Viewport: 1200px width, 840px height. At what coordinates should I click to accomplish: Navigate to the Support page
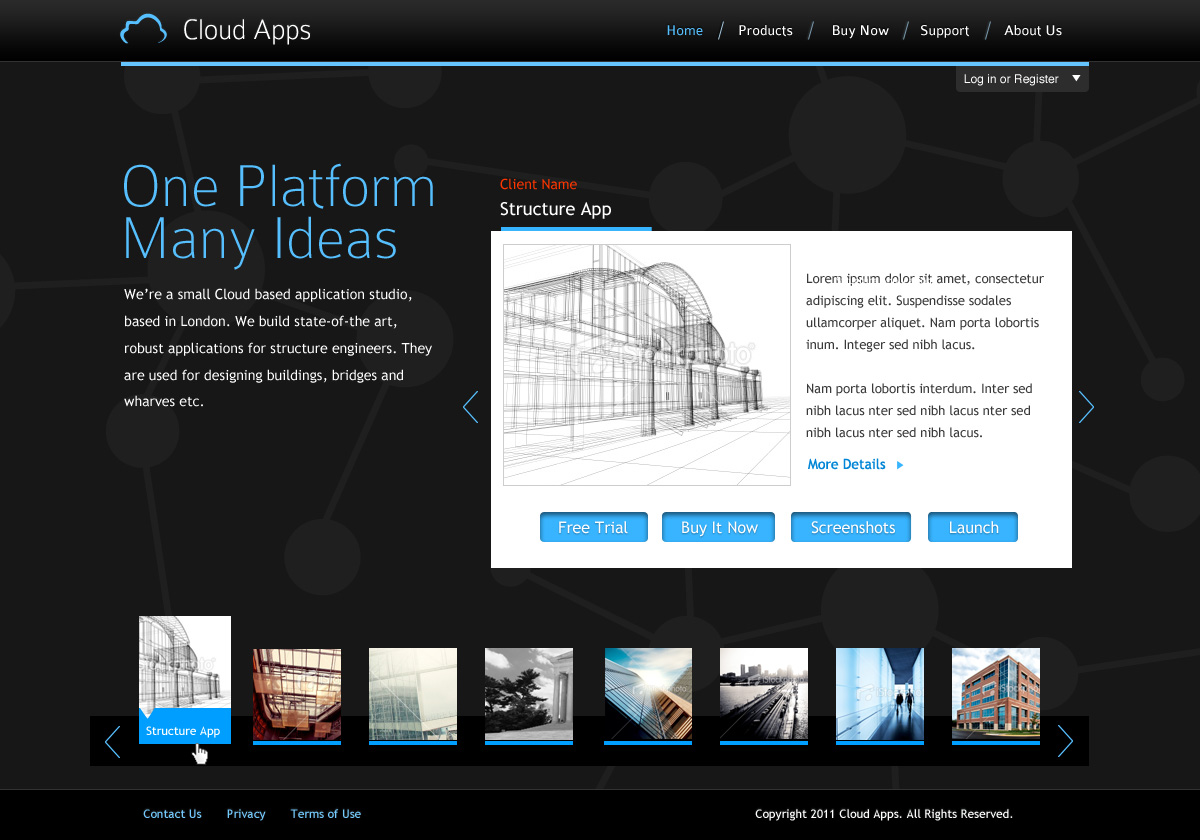point(944,31)
